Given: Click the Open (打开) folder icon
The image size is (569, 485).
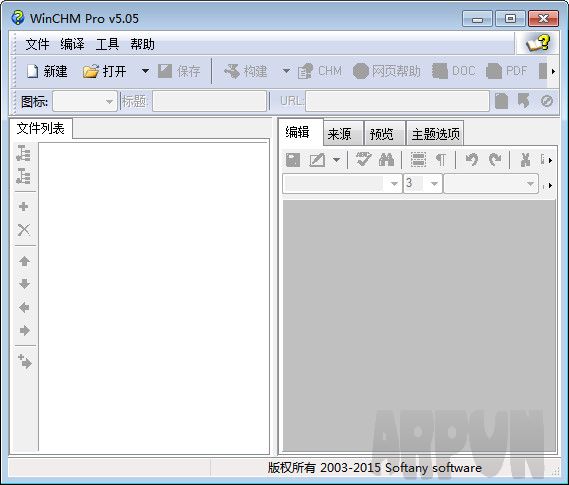Looking at the screenshot, I should (x=90, y=71).
